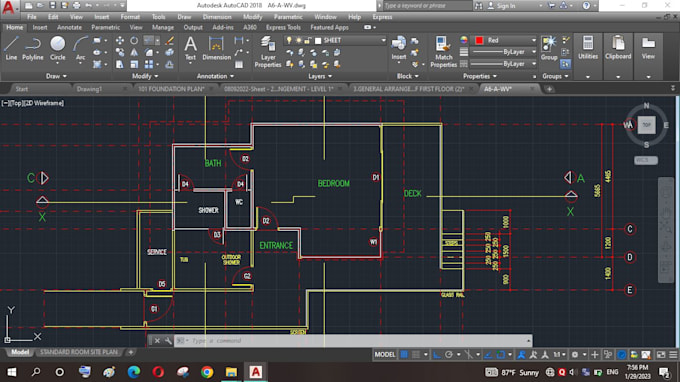
Task: Toggle layer lock icon for SHEET
Action: tap(307, 40)
